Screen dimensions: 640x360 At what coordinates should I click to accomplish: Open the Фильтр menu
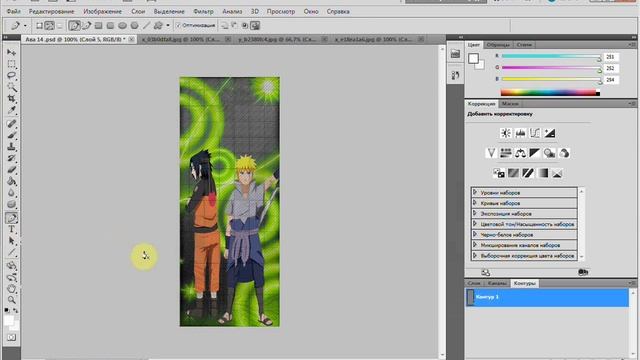[x=203, y=11]
